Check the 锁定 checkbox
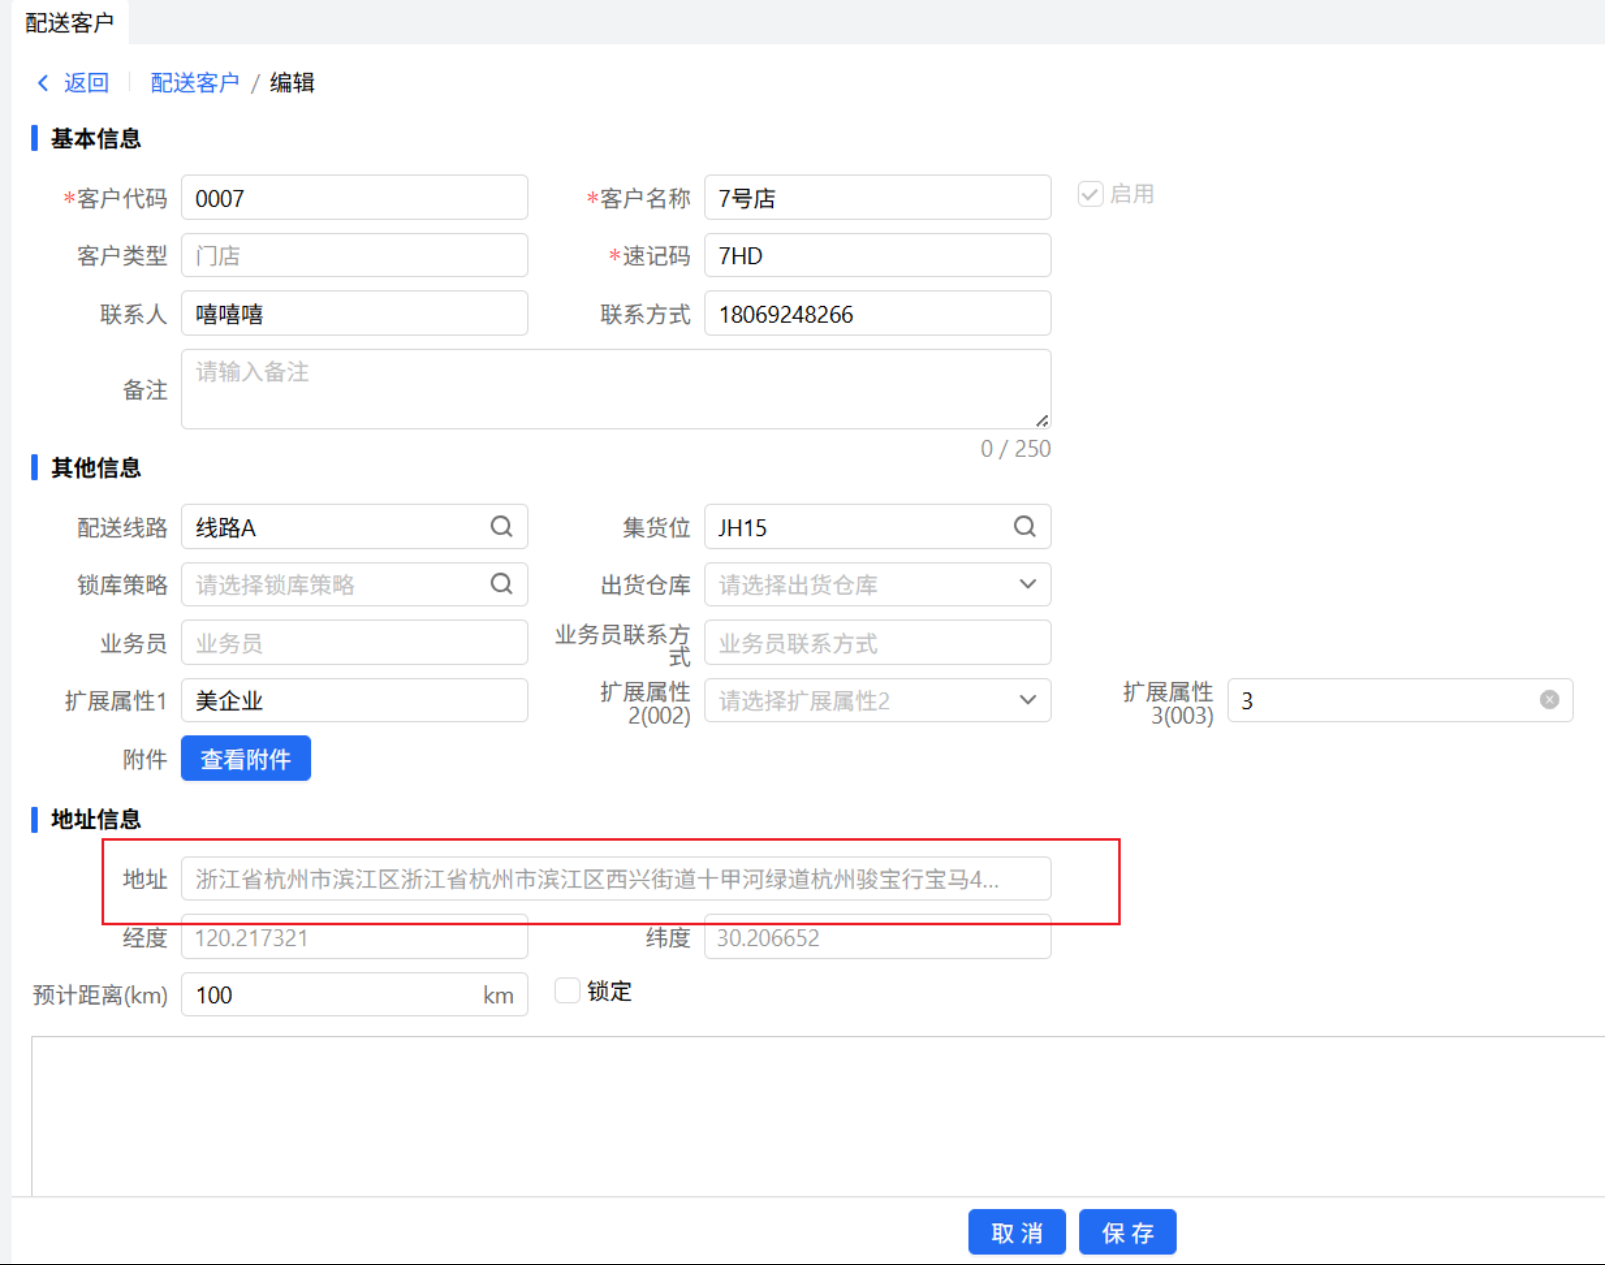This screenshot has height=1265, width=1605. [567, 991]
